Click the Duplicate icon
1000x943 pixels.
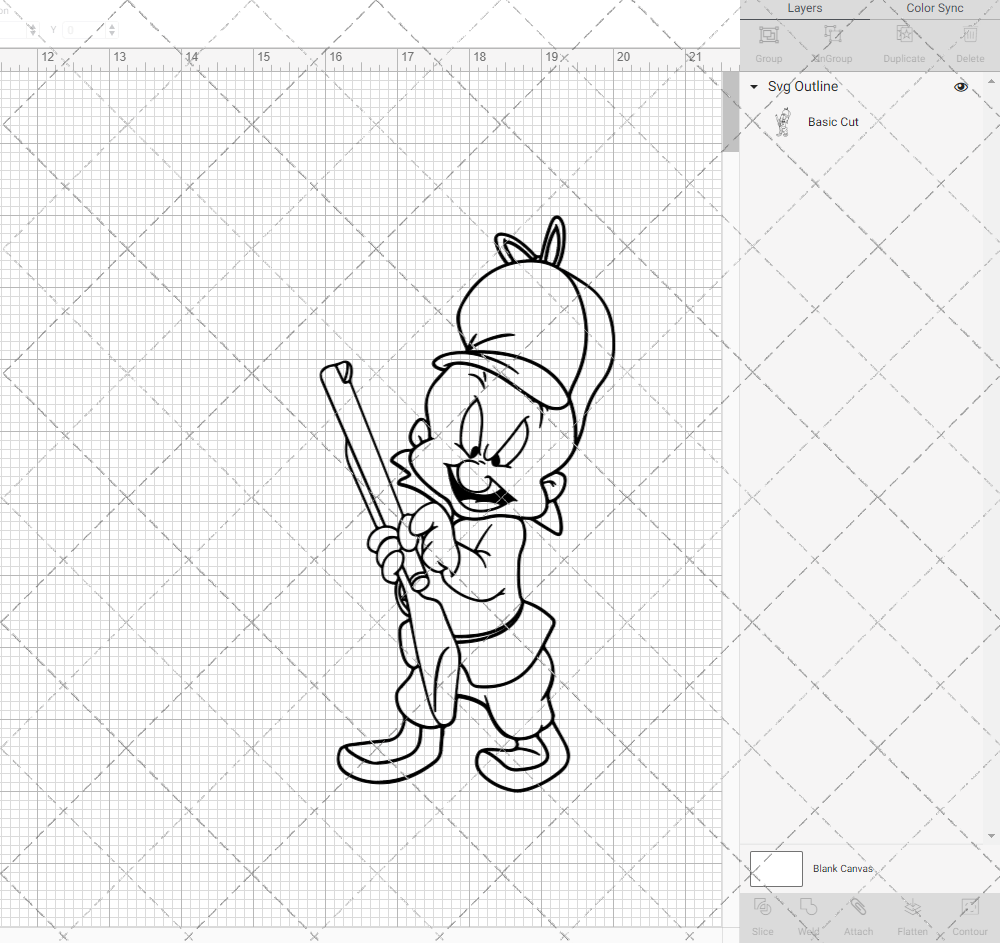tap(904, 34)
